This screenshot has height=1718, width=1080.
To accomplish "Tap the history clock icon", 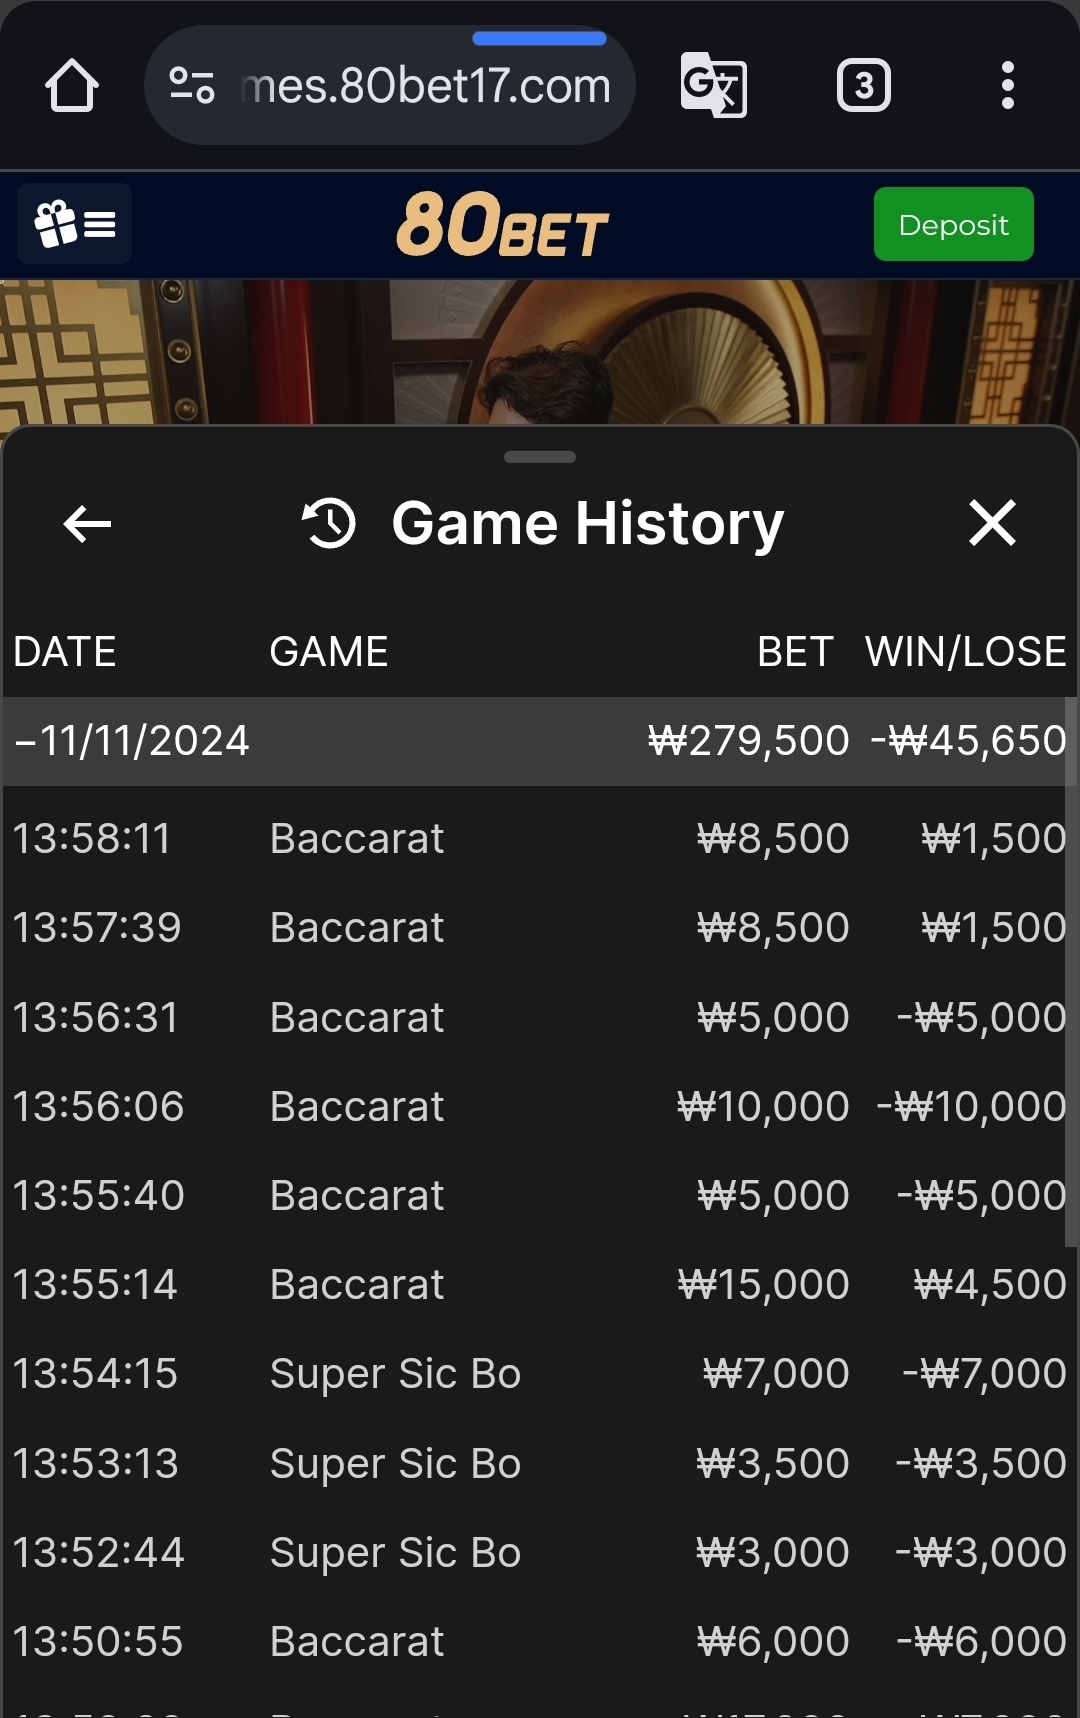I will 329,523.
